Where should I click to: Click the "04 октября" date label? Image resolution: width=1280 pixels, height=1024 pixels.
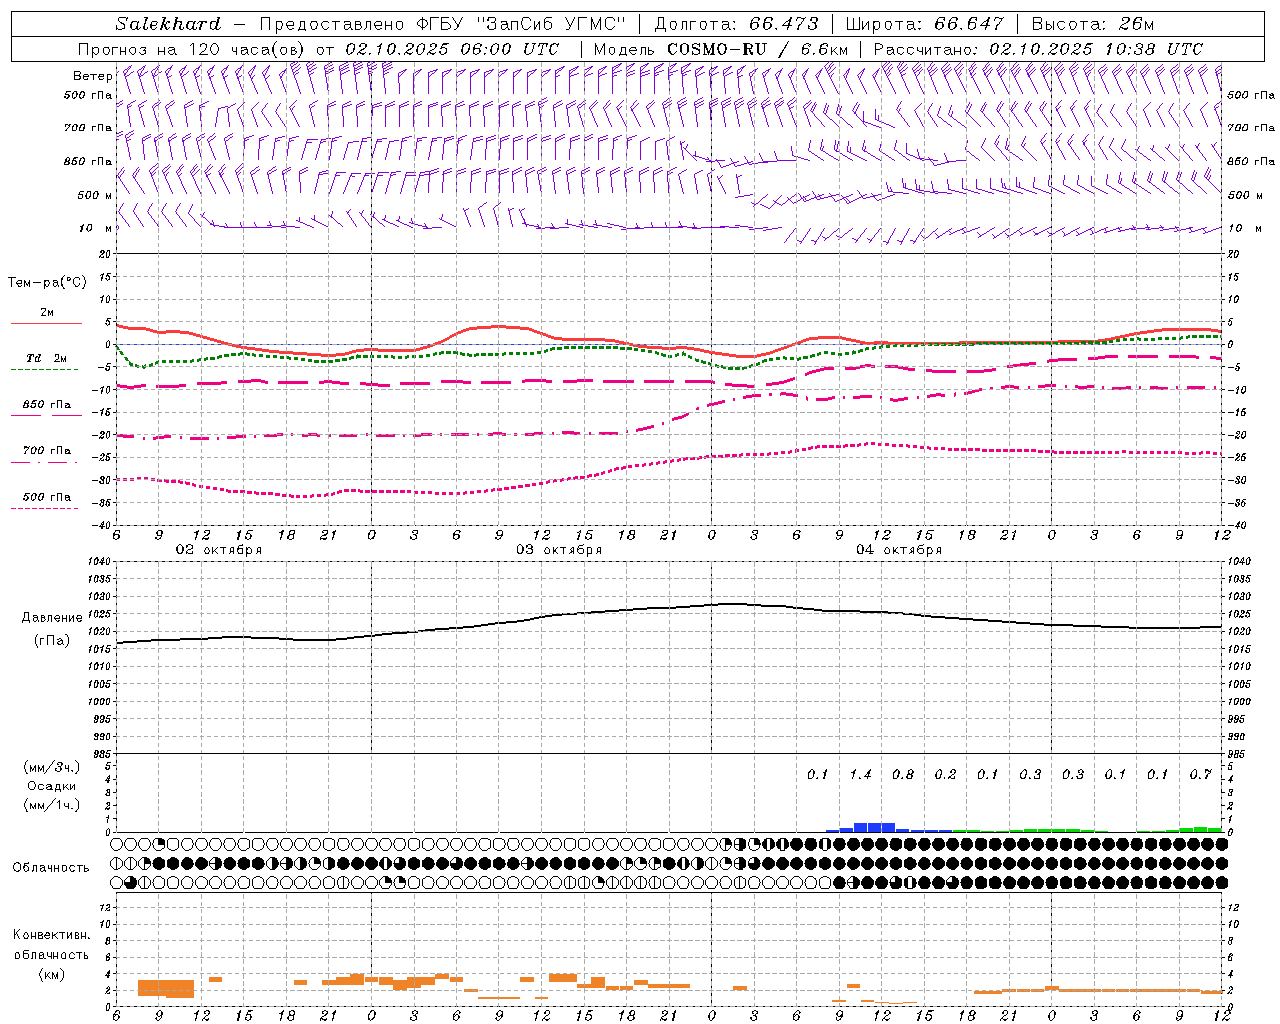pyautogui.click(x=899, y=550)
